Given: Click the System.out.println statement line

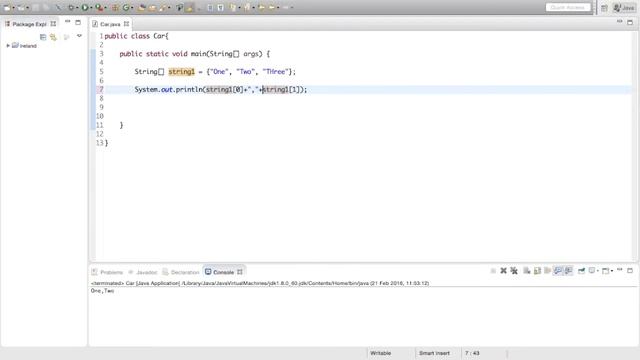Looking at the screenshot, I should point(220,89).
